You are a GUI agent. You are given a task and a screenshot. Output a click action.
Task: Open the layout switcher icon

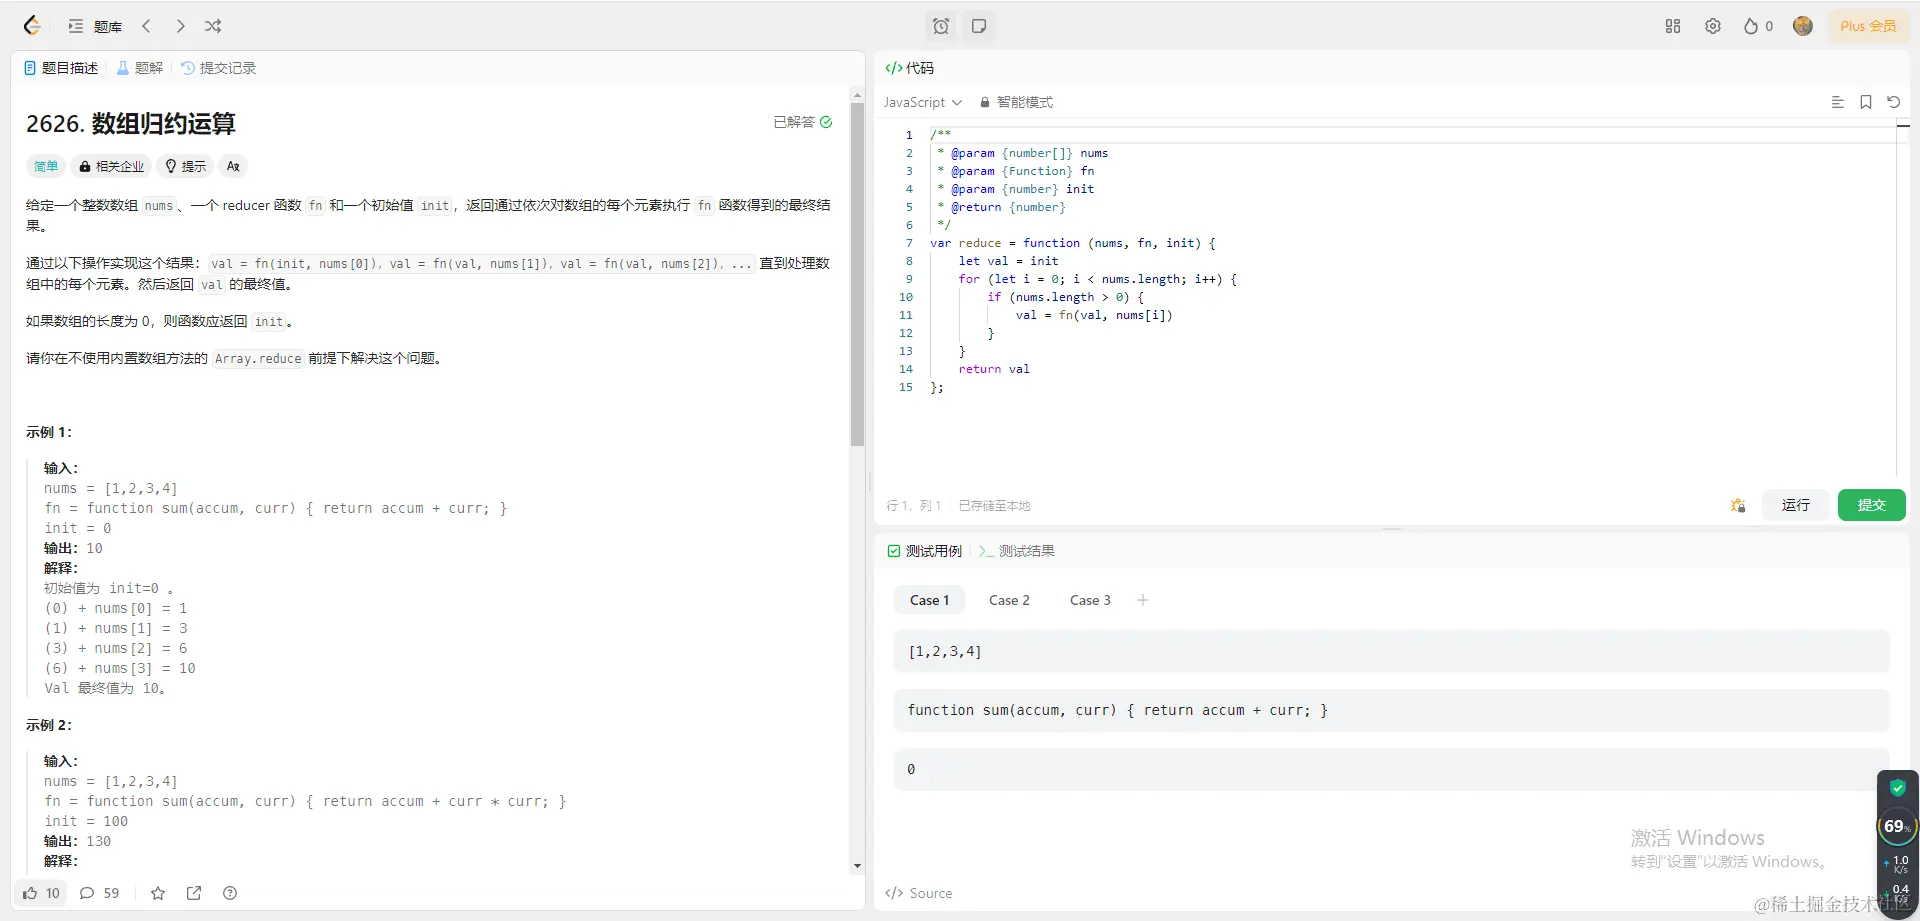coord(1673,26)
